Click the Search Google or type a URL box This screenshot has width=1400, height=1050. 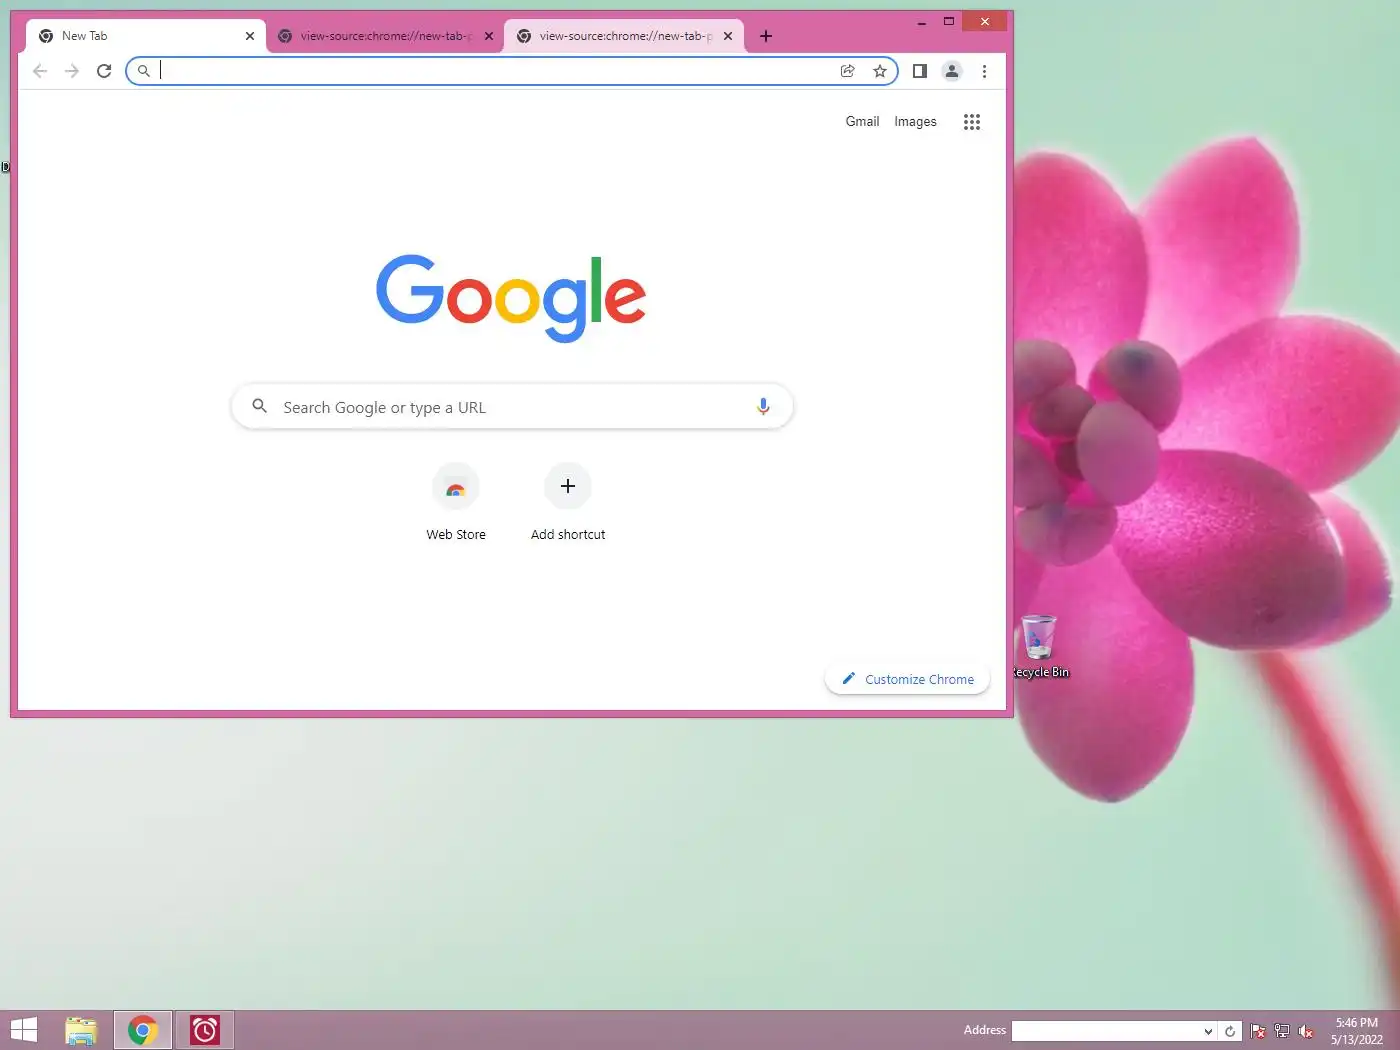coord(512,407)
